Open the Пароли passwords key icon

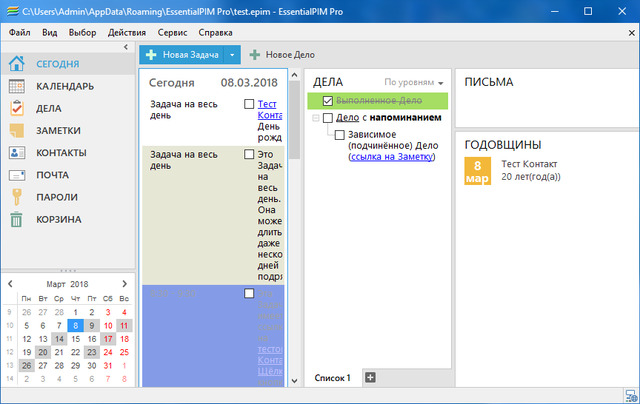[17, 197]
